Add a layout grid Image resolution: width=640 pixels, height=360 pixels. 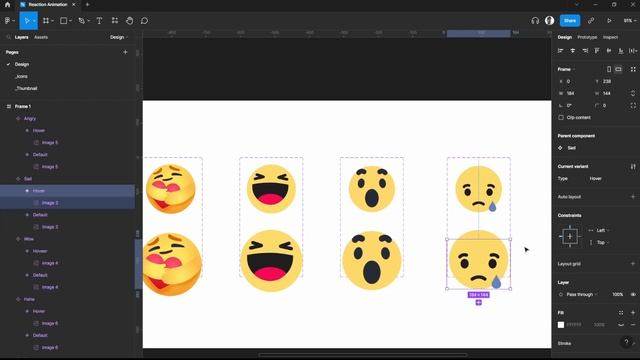[633, 264]
